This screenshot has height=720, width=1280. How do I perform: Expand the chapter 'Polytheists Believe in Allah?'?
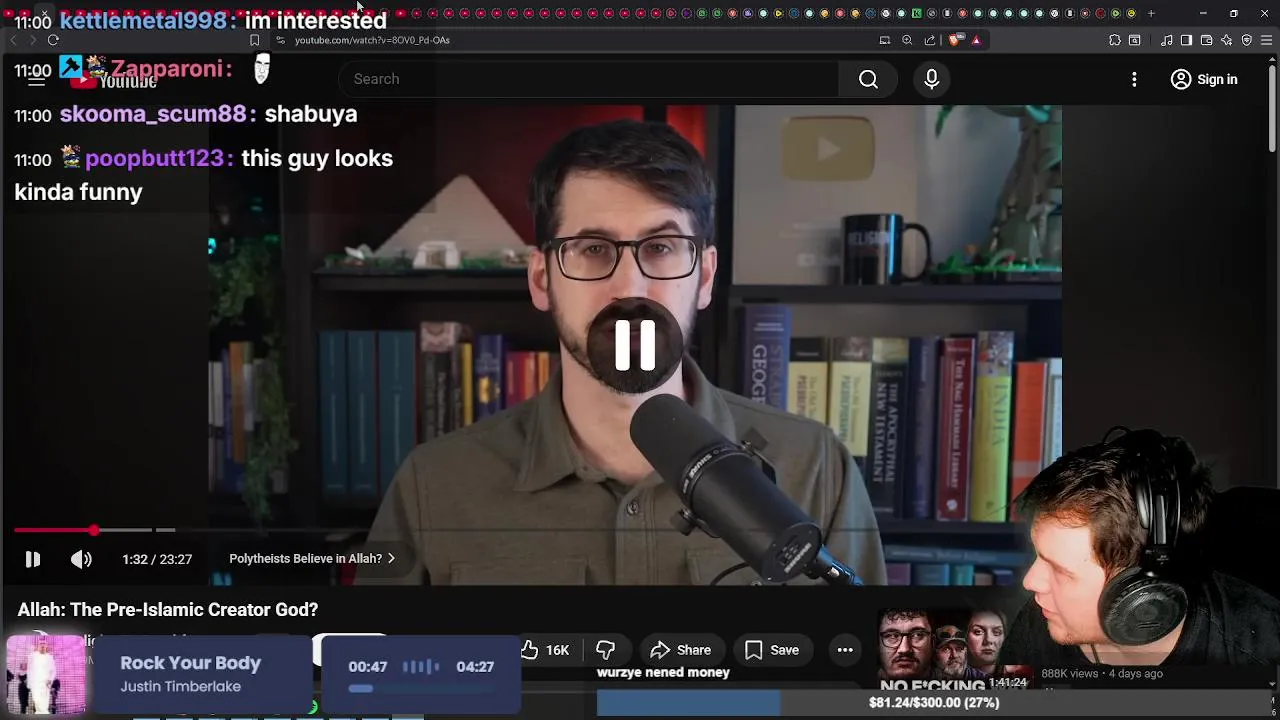point(312,558)
